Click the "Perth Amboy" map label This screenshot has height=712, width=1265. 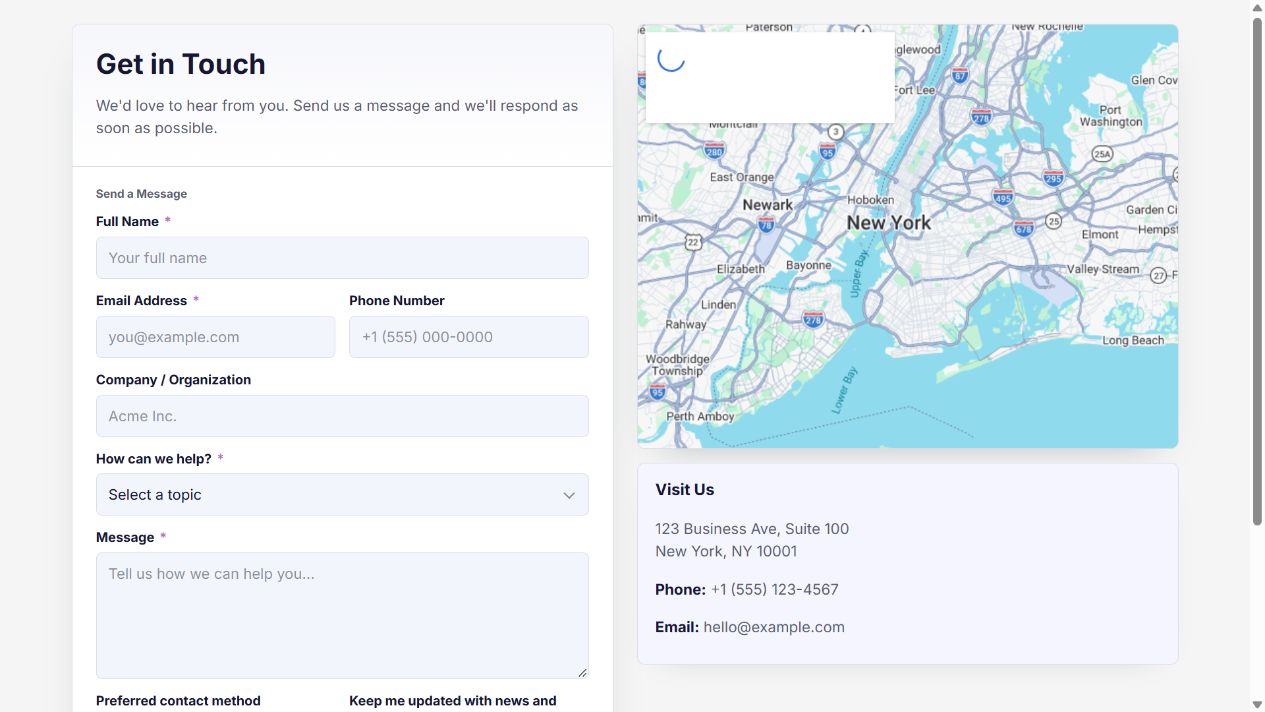click(700, 417)
